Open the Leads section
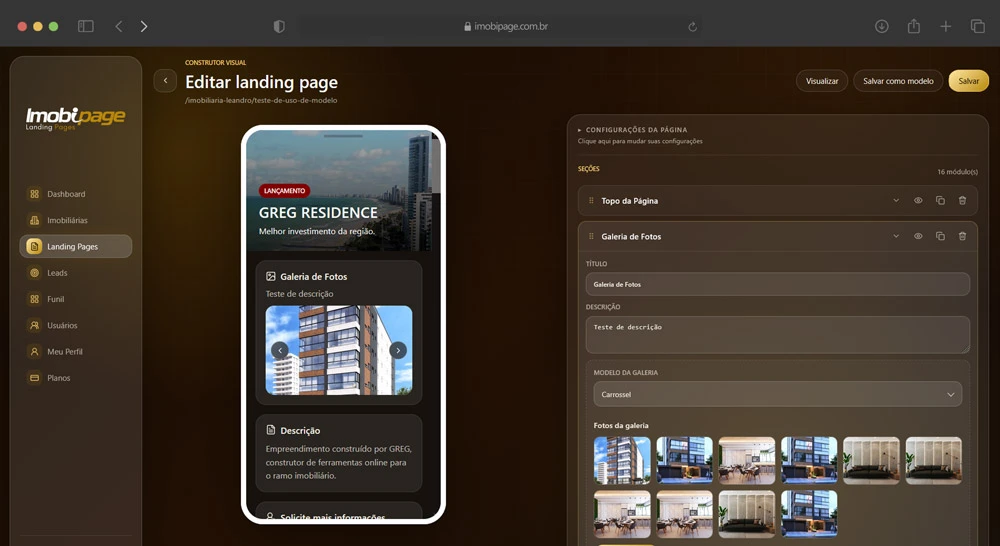The width and height of the screenshot is (1000, 546). pos(75,272)
